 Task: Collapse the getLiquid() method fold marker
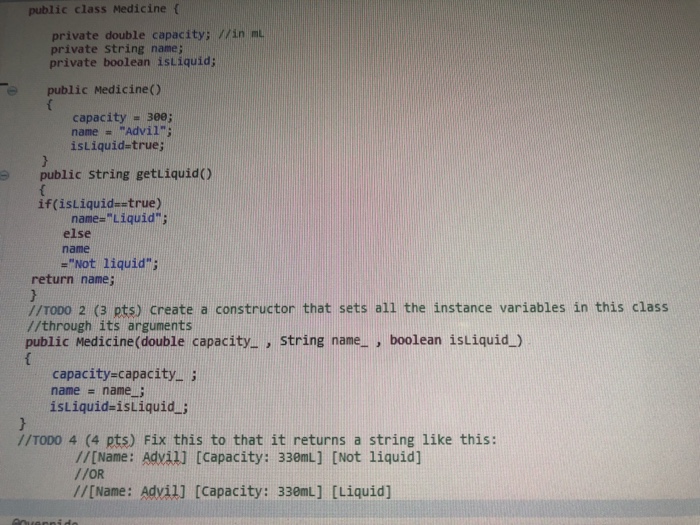point(4,175)
